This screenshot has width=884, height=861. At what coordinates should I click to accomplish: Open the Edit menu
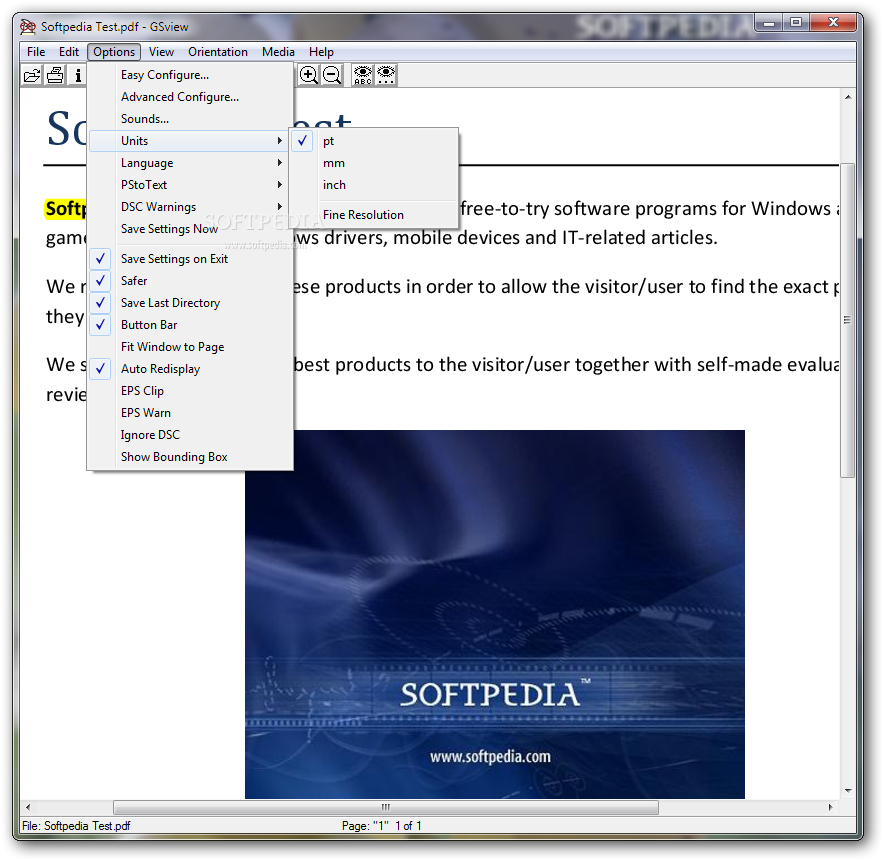pos(69,52)
